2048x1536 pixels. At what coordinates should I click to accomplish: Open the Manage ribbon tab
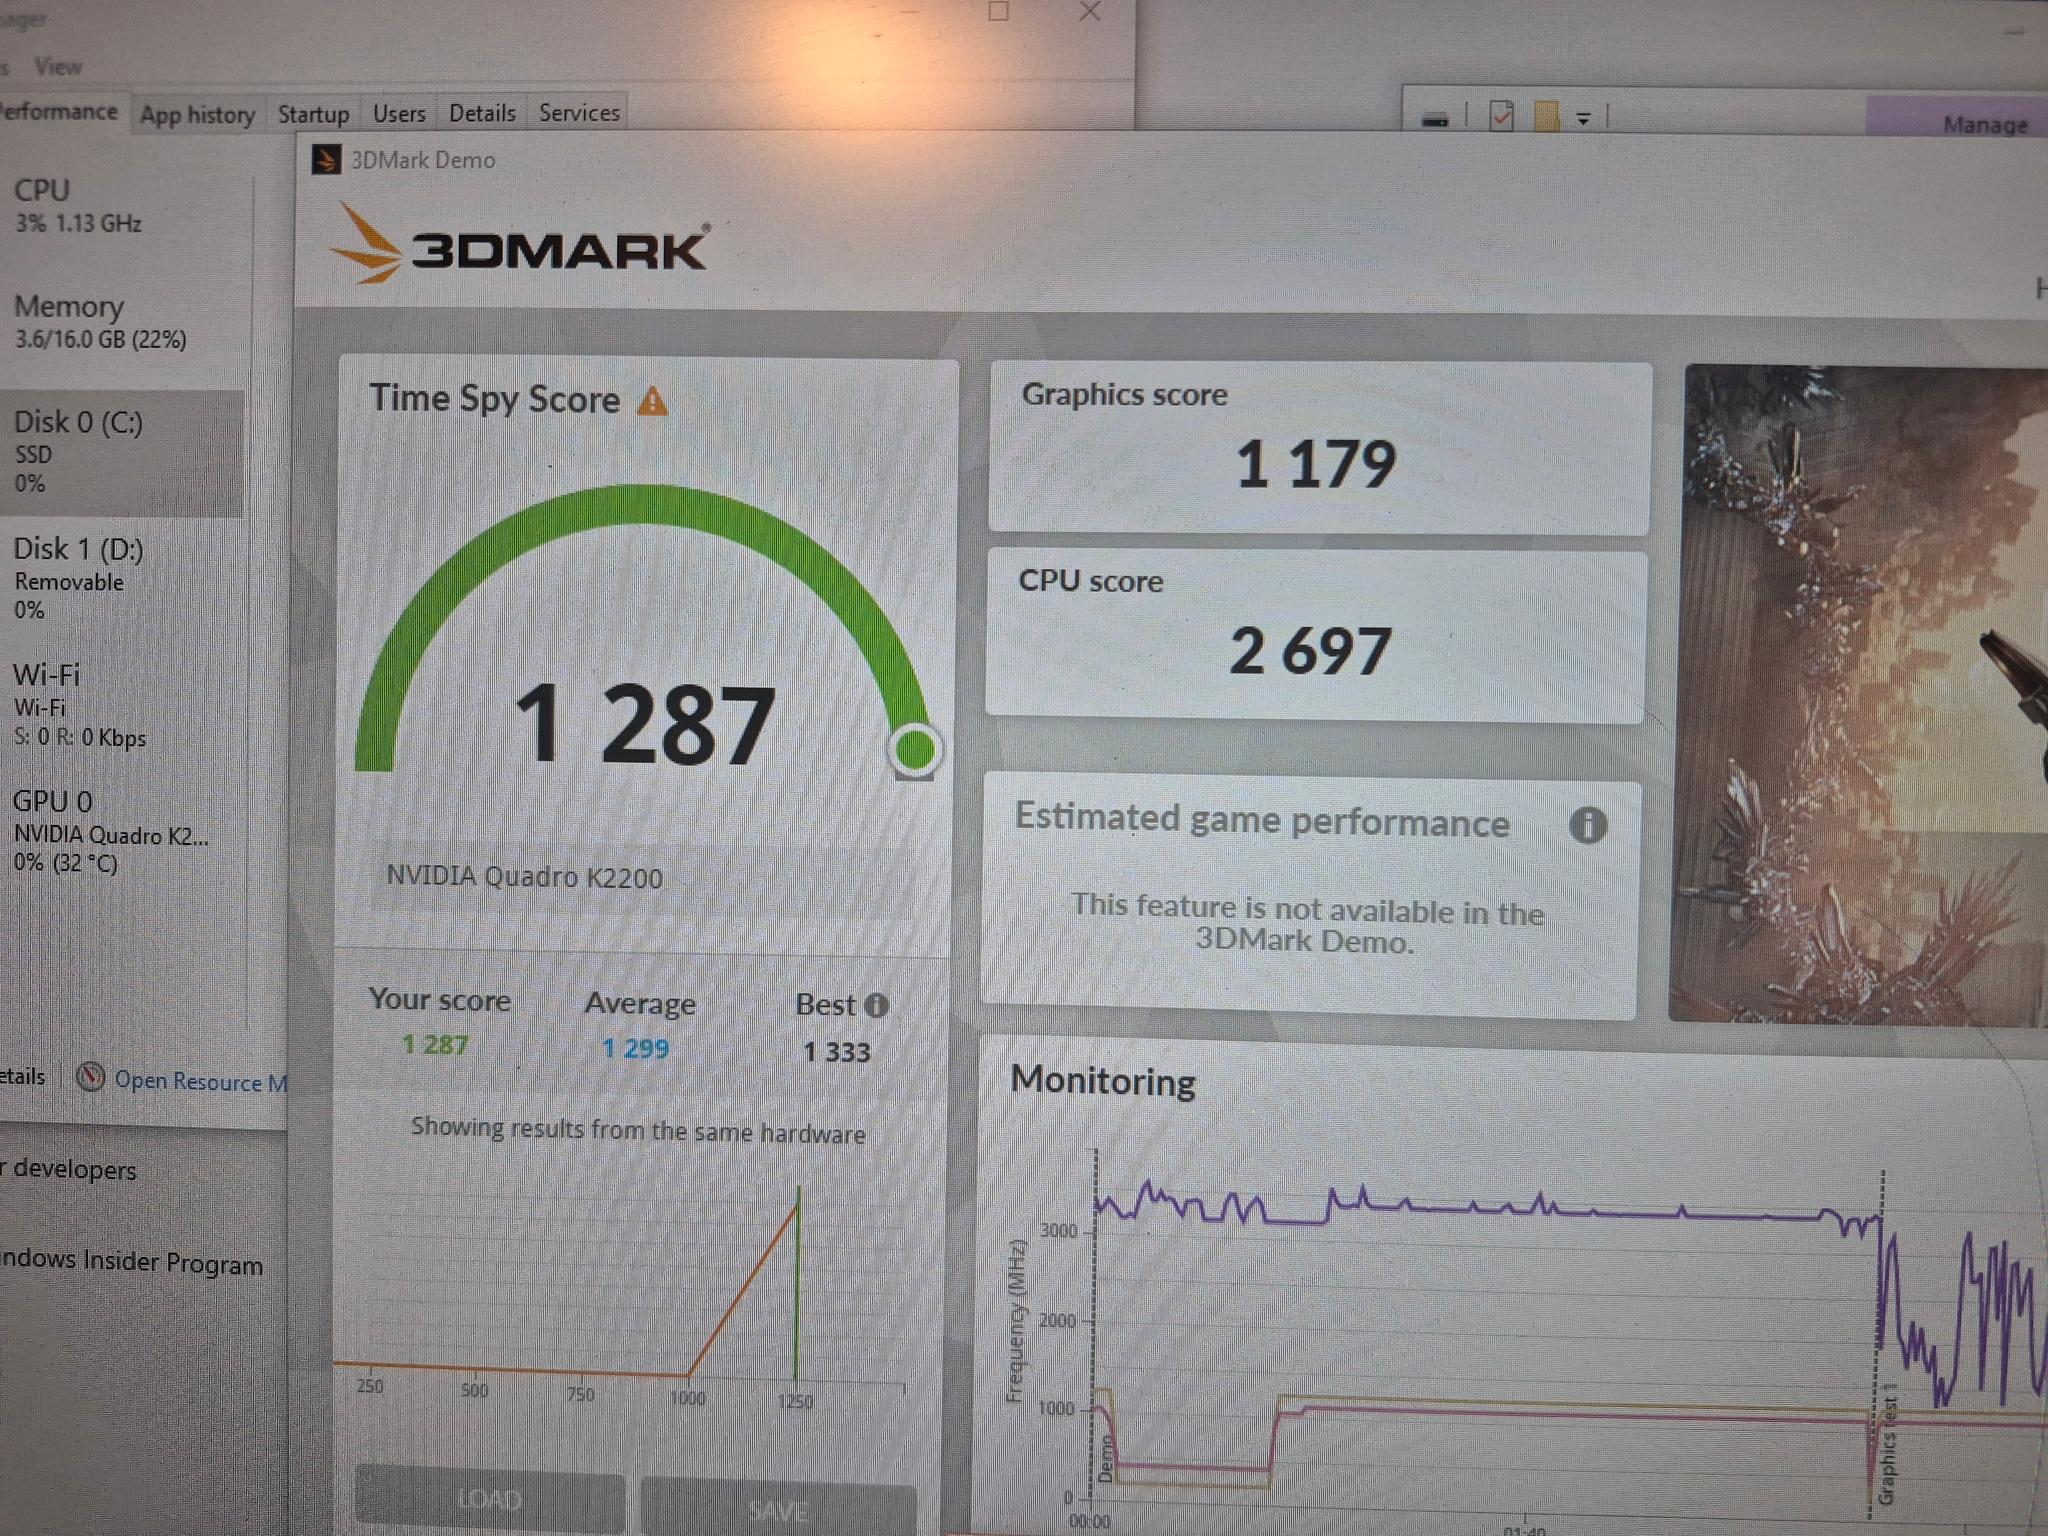1984,125
